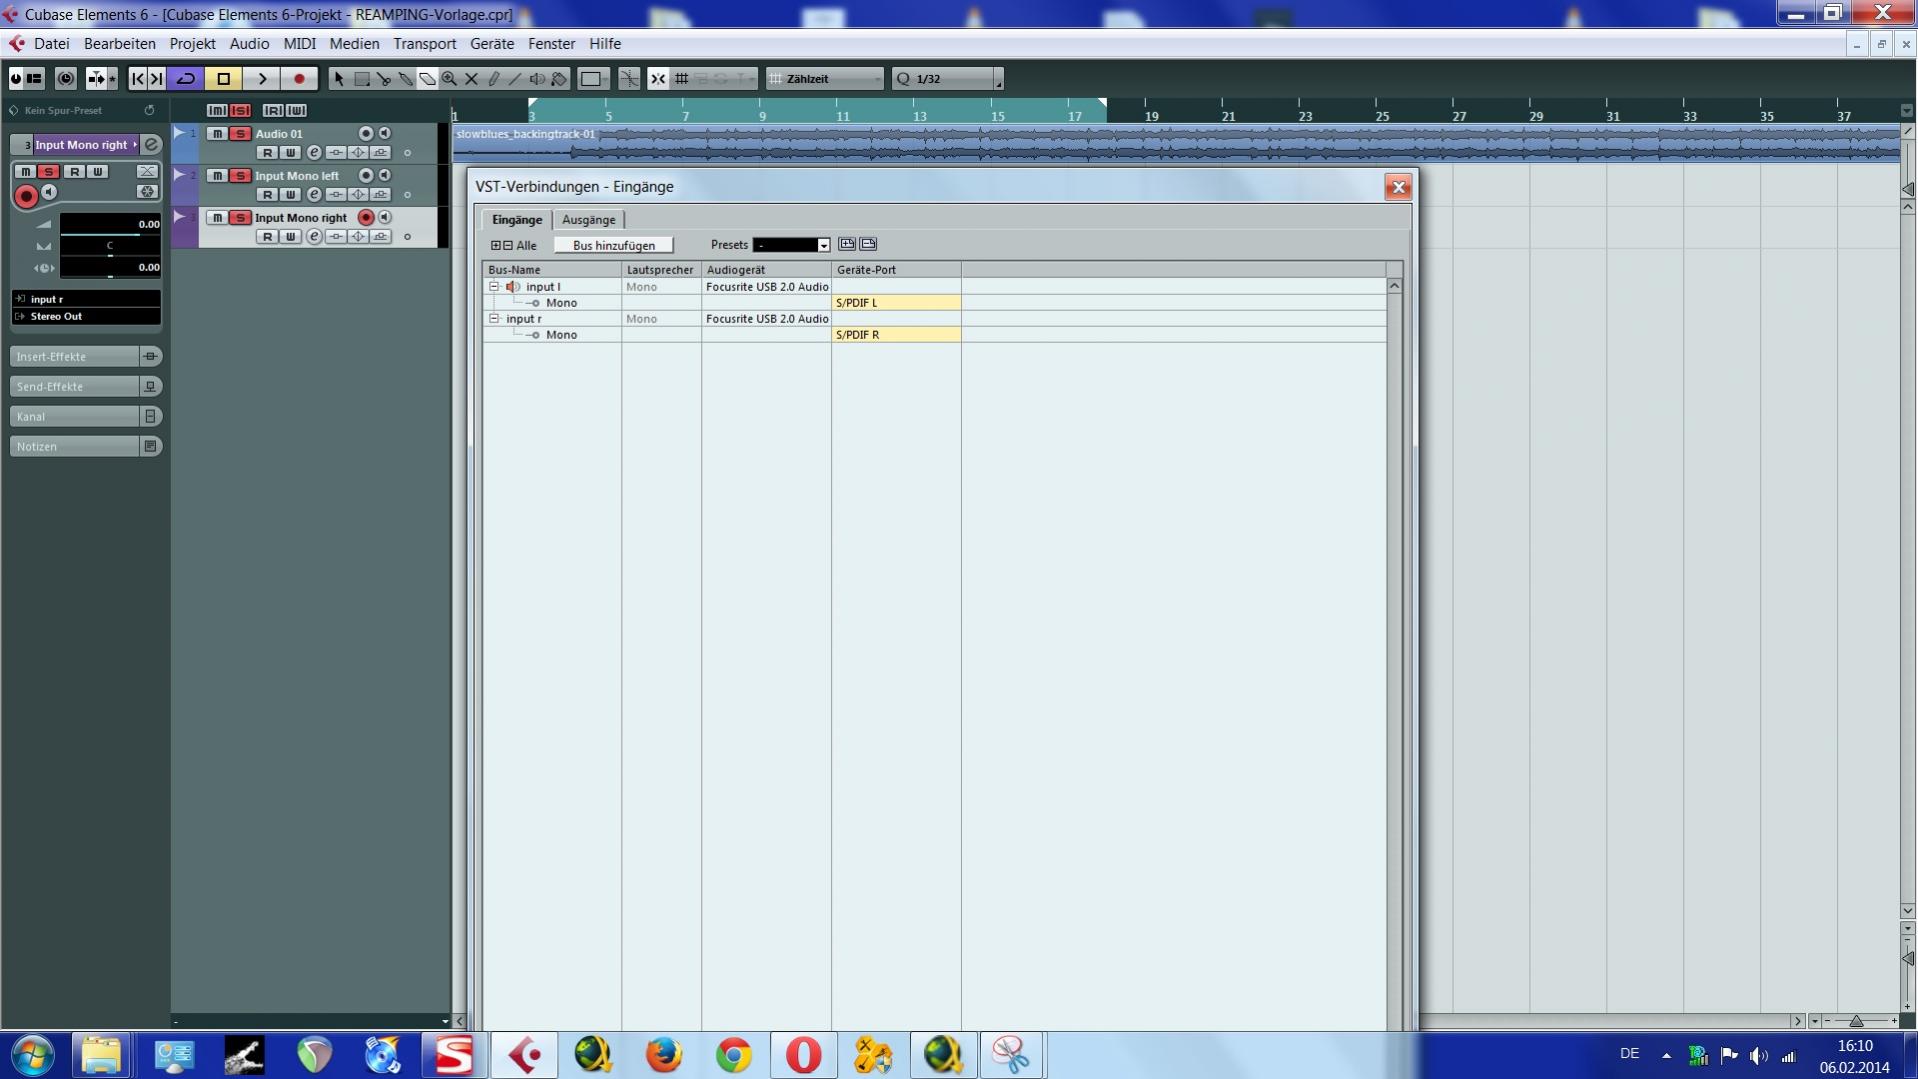Click the grid snap type icon

(x=682, y=79)
